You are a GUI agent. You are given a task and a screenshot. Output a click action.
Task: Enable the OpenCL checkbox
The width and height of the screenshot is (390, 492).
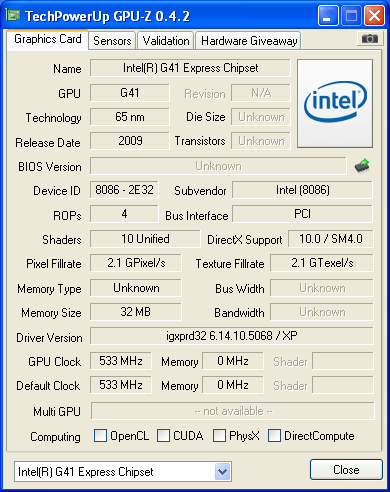coord(100,436)
